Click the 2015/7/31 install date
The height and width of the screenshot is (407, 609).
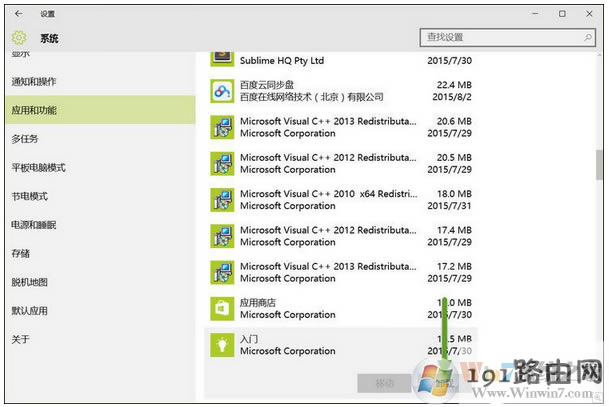tap(449, 206)
